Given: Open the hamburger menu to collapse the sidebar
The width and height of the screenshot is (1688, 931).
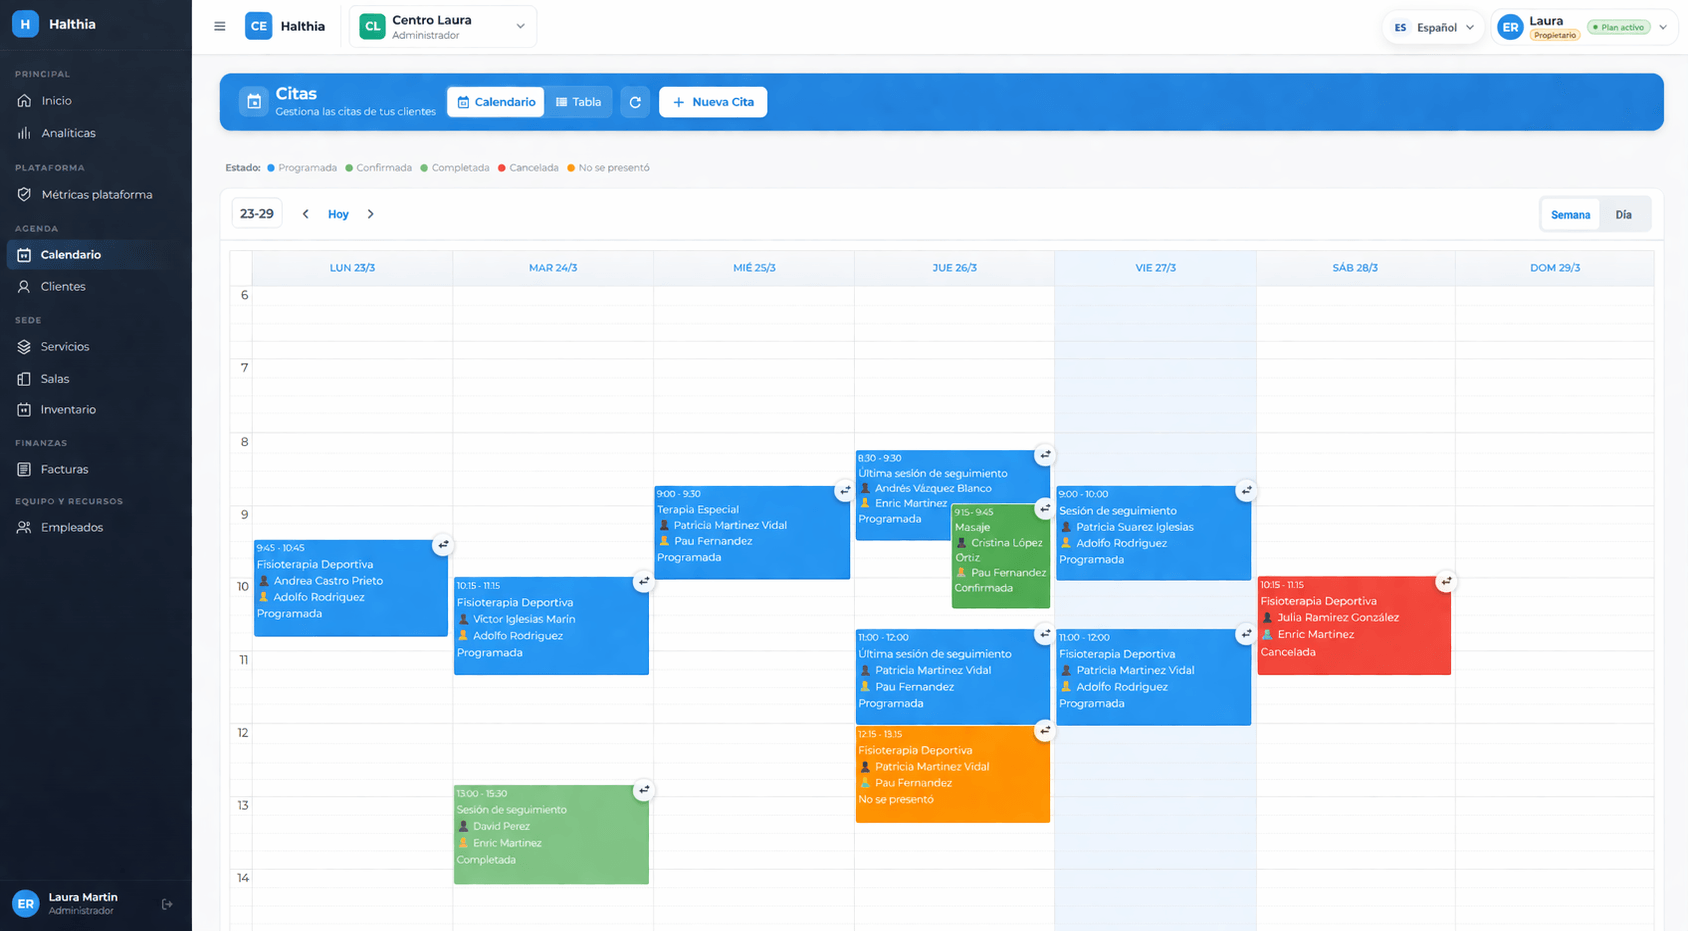Looking at the screenshot, I should coord(219,26).
